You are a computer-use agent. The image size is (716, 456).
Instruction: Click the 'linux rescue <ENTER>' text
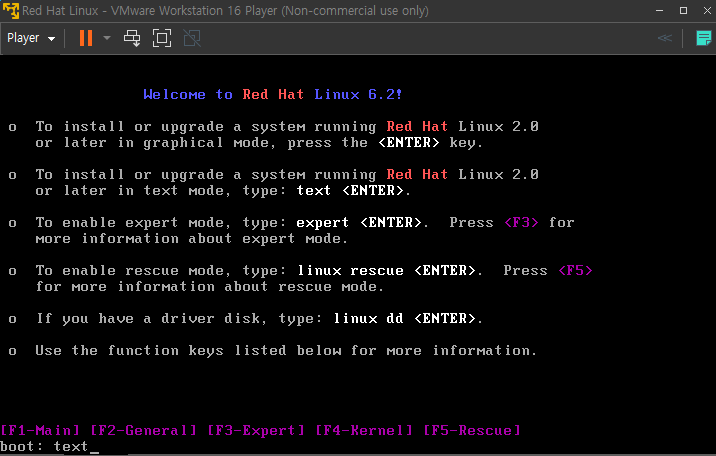pyautogui.click(x=387, y=271)
